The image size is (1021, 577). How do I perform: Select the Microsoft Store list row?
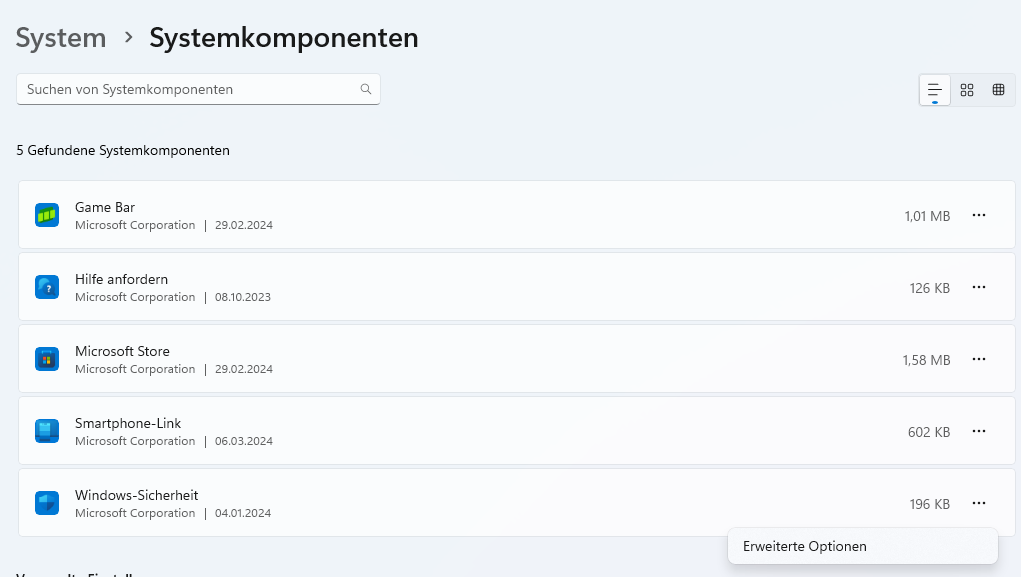pos(516,359)
